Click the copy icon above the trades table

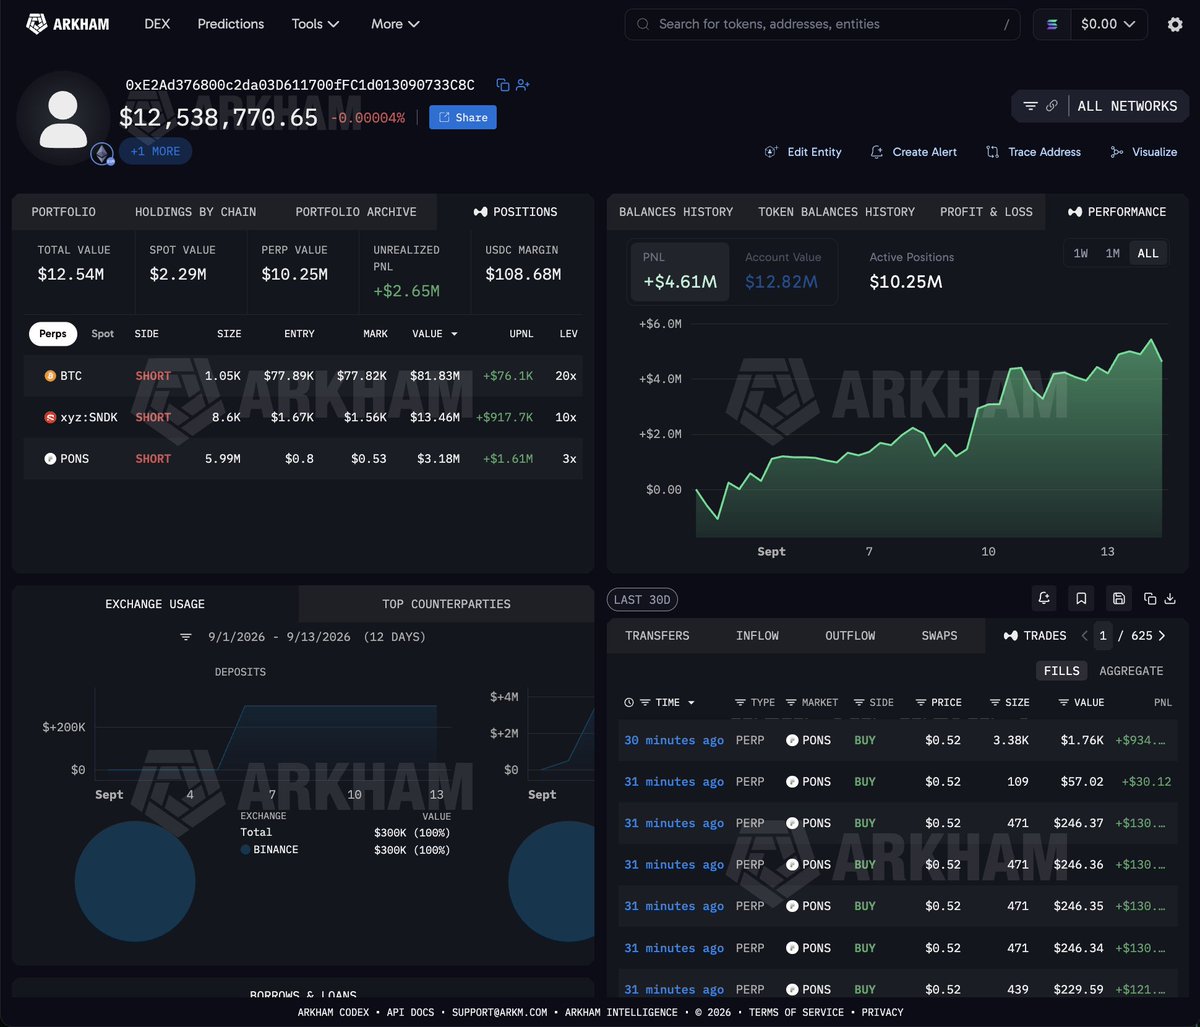point(1150,599)
